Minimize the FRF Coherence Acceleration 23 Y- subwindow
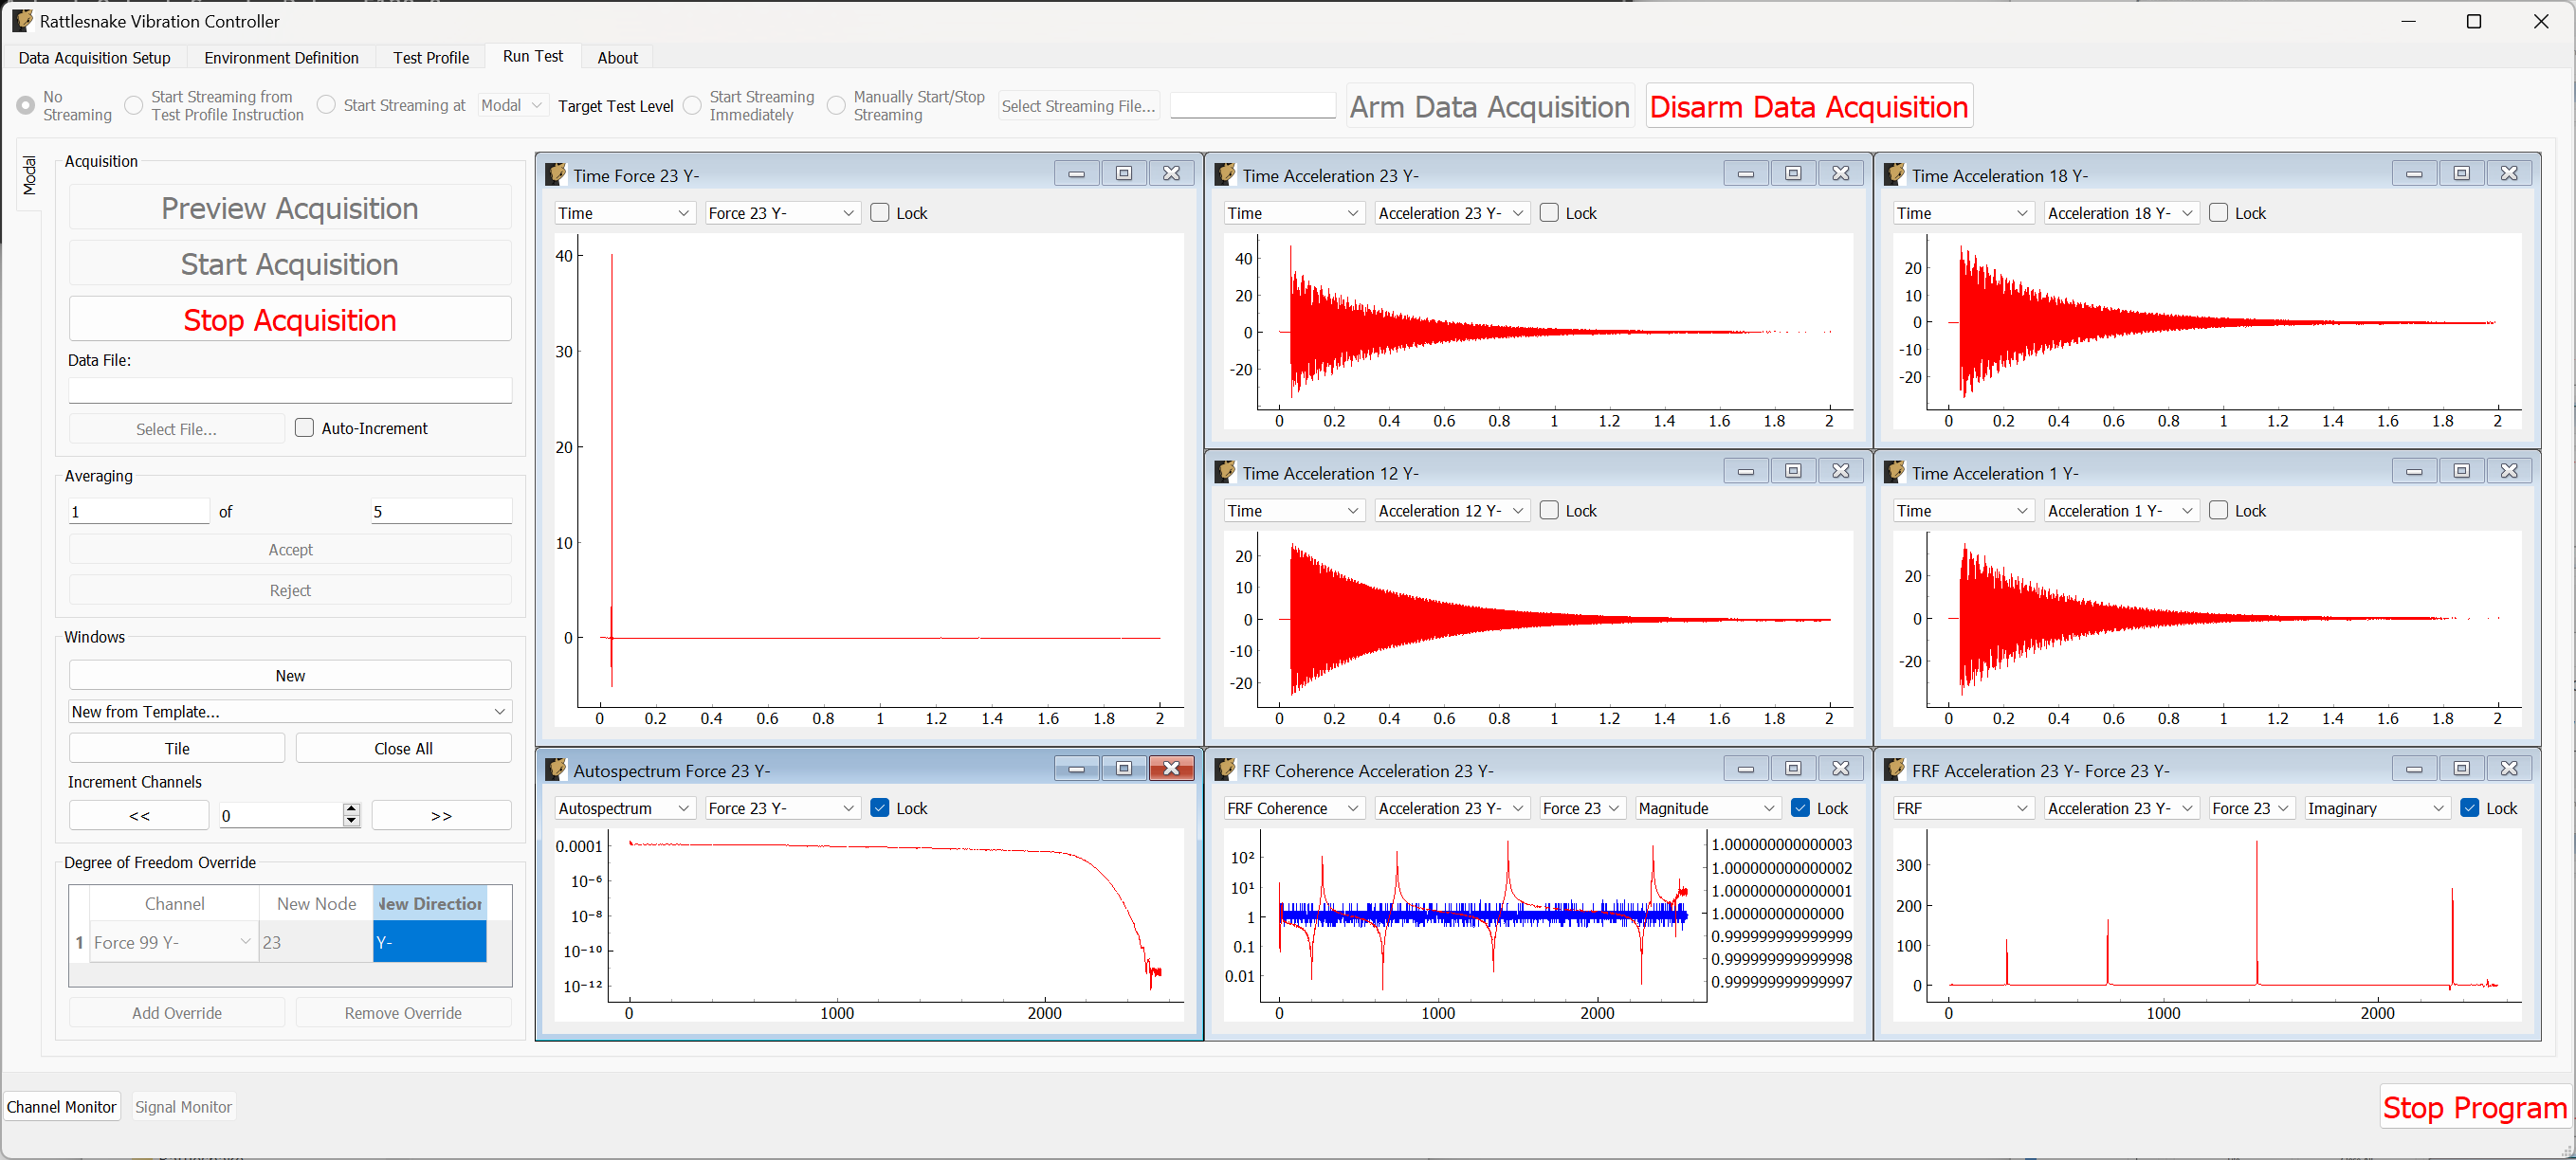This screenshot has width=2576, height=1160. [1746, 768]
